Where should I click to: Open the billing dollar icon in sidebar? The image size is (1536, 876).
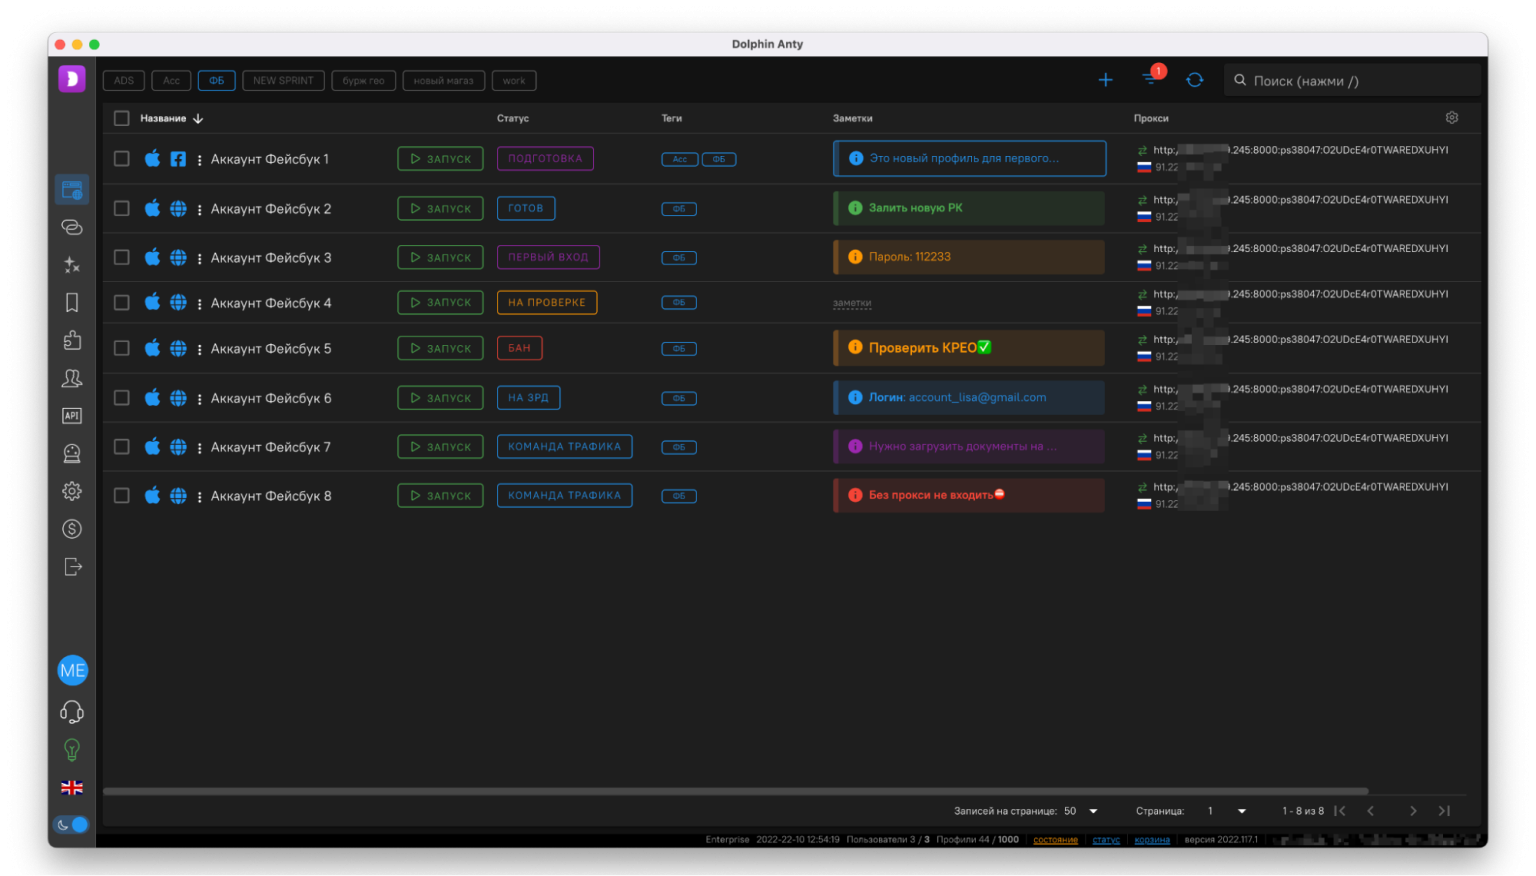point(72,529)
